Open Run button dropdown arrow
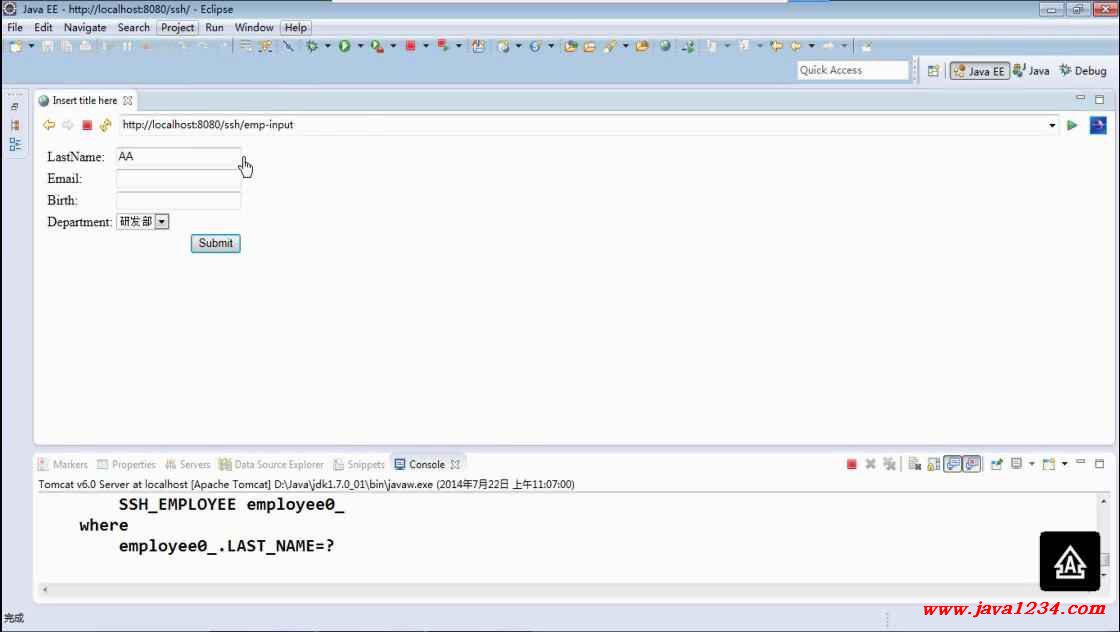This screenshot has height=632, width=1120. (x=360, y=46)
